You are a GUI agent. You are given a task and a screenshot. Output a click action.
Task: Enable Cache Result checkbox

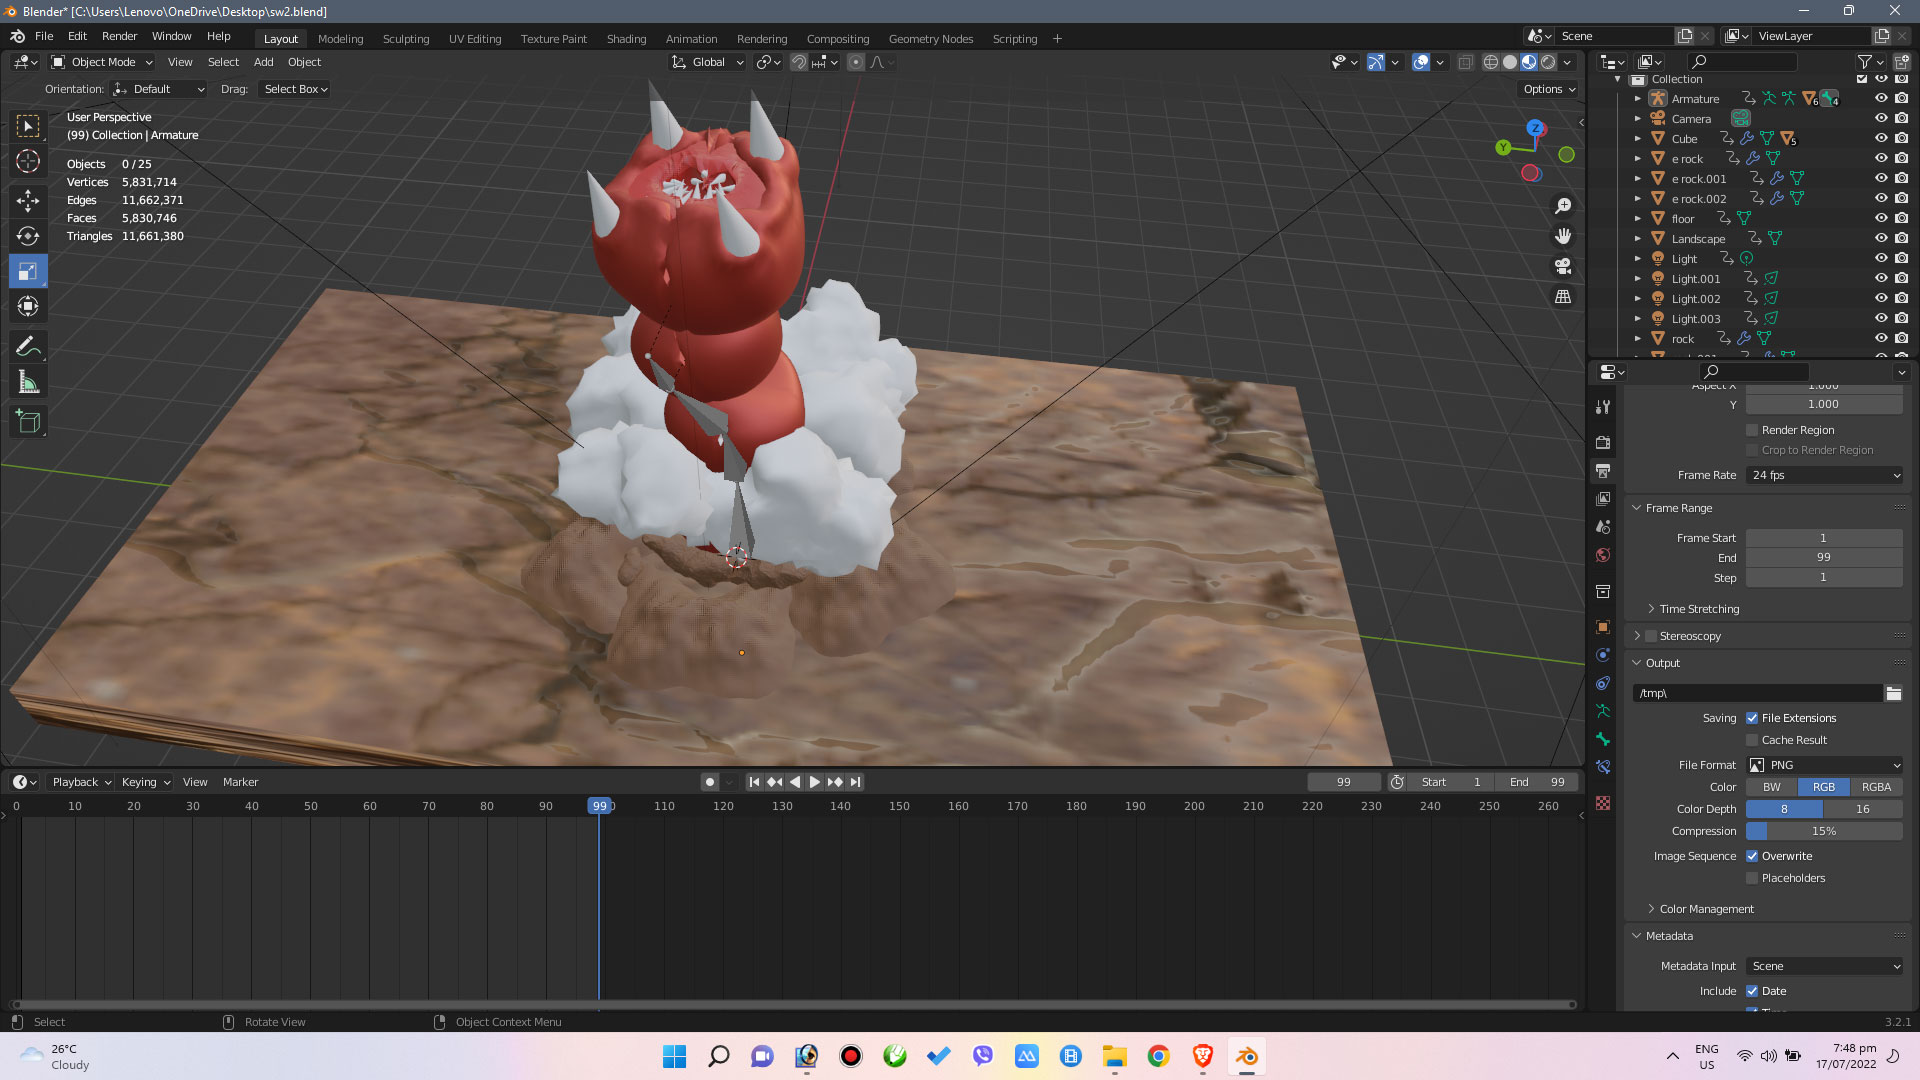pyautogui.click(x=1752, y=740)
